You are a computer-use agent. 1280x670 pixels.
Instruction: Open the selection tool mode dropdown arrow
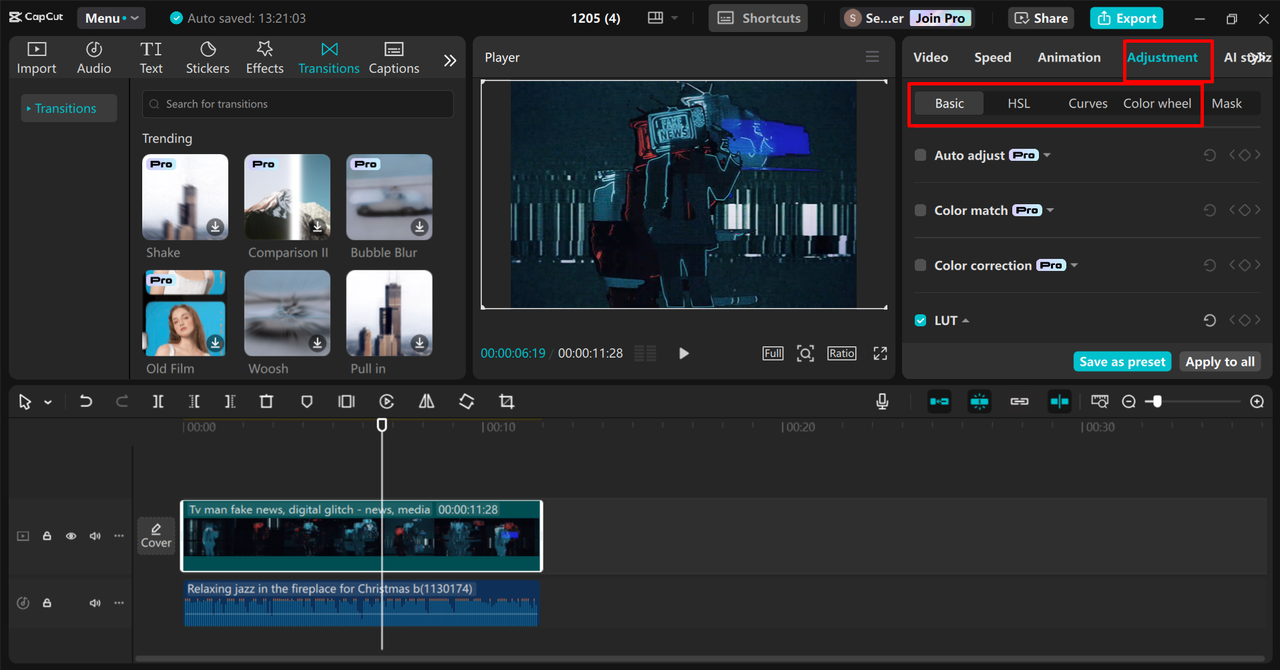(48, 402)
